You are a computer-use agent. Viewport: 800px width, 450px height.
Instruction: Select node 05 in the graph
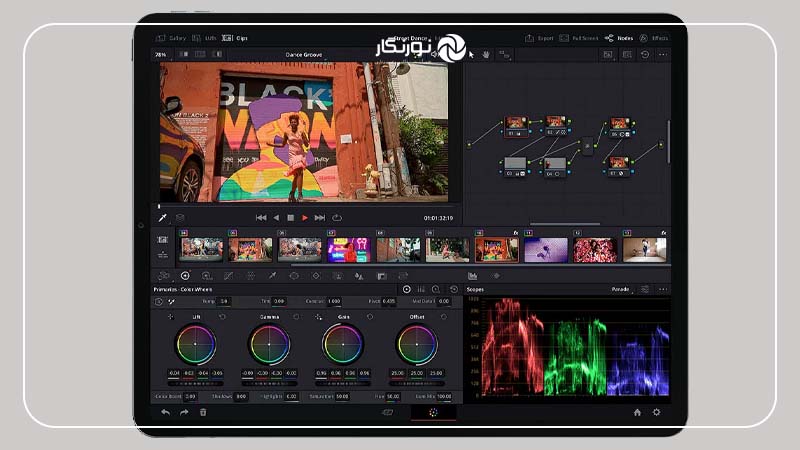[x=620, y=128]
